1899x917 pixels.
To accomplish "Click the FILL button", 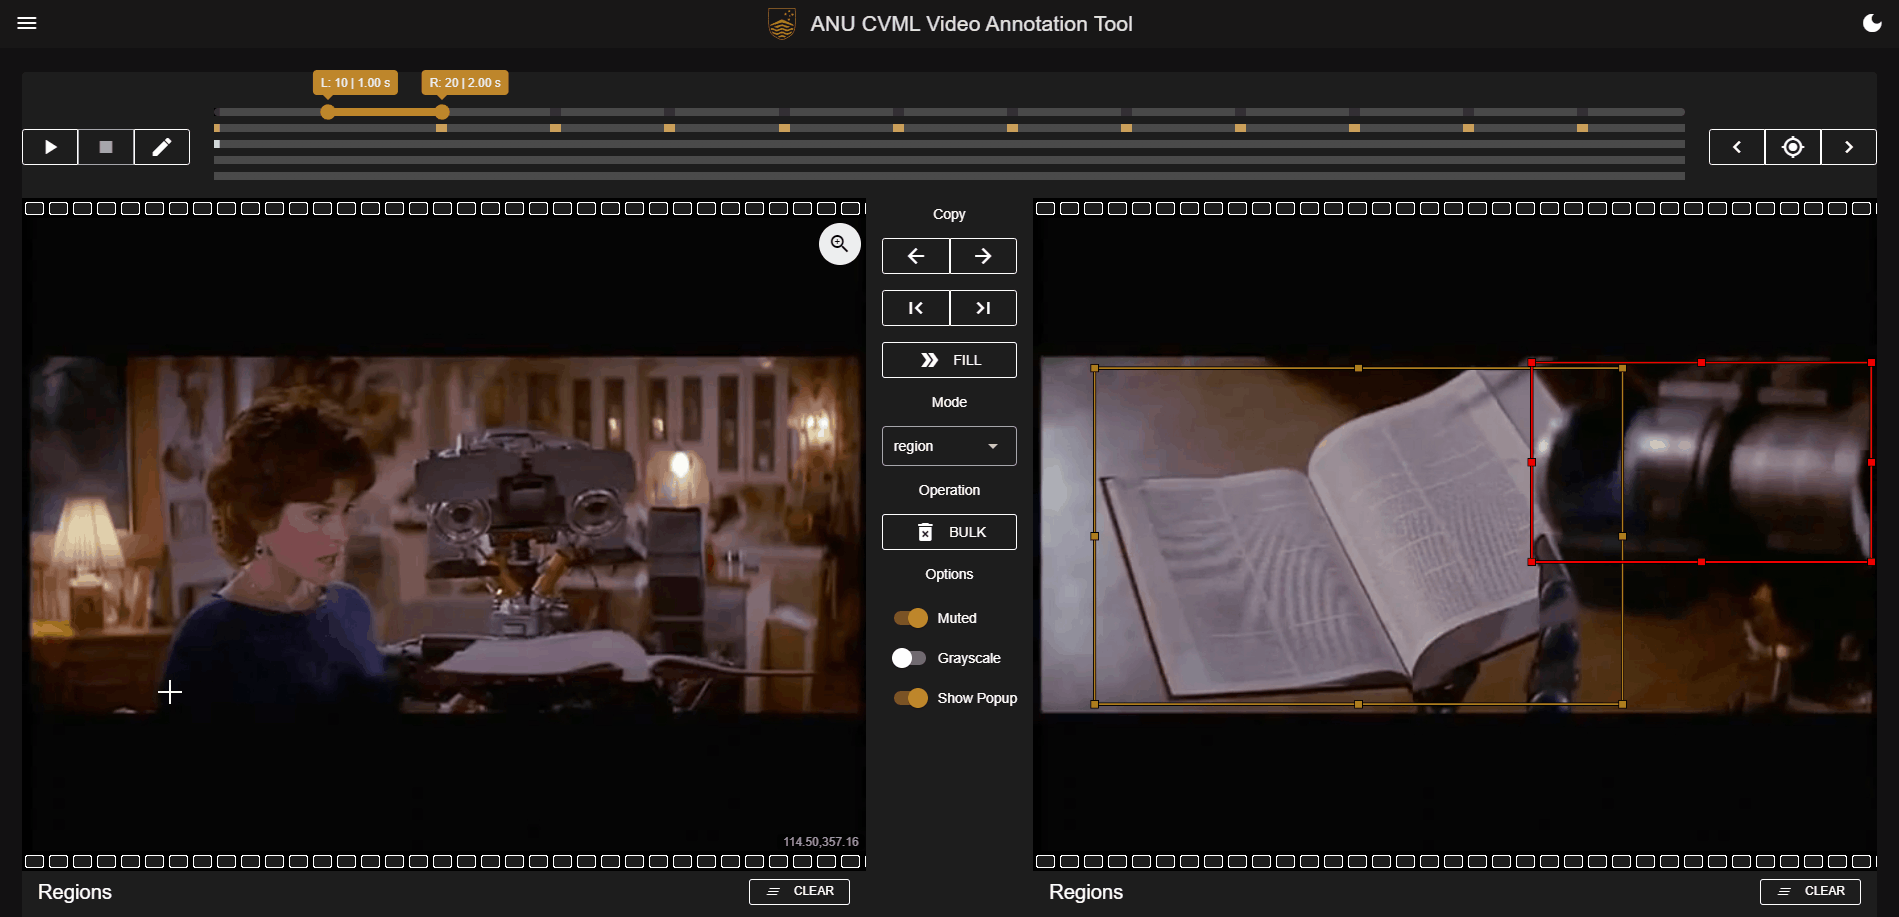I will (949, 360).
